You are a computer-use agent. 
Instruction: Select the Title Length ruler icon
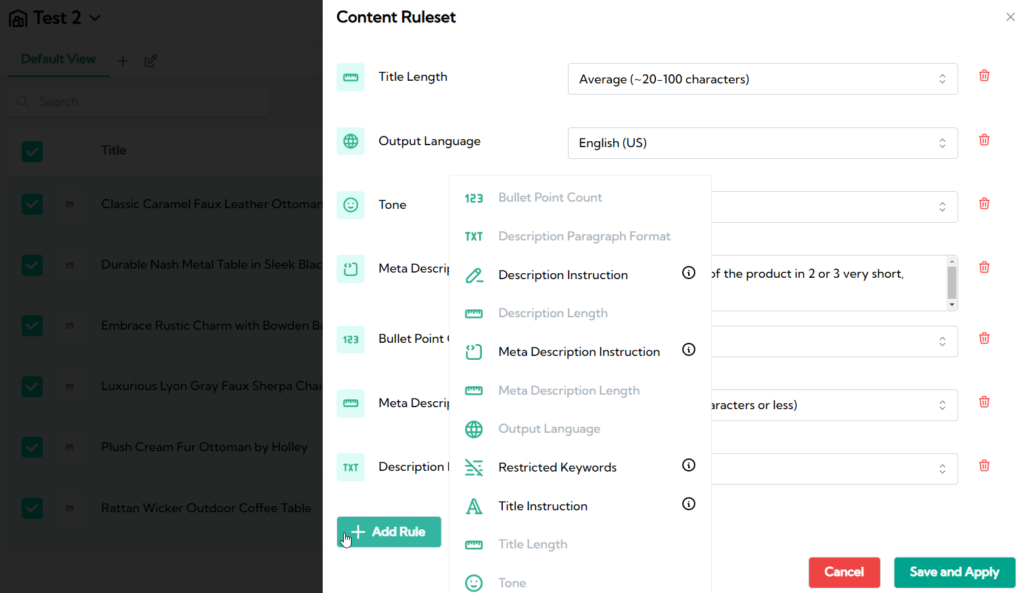point(351,76)
